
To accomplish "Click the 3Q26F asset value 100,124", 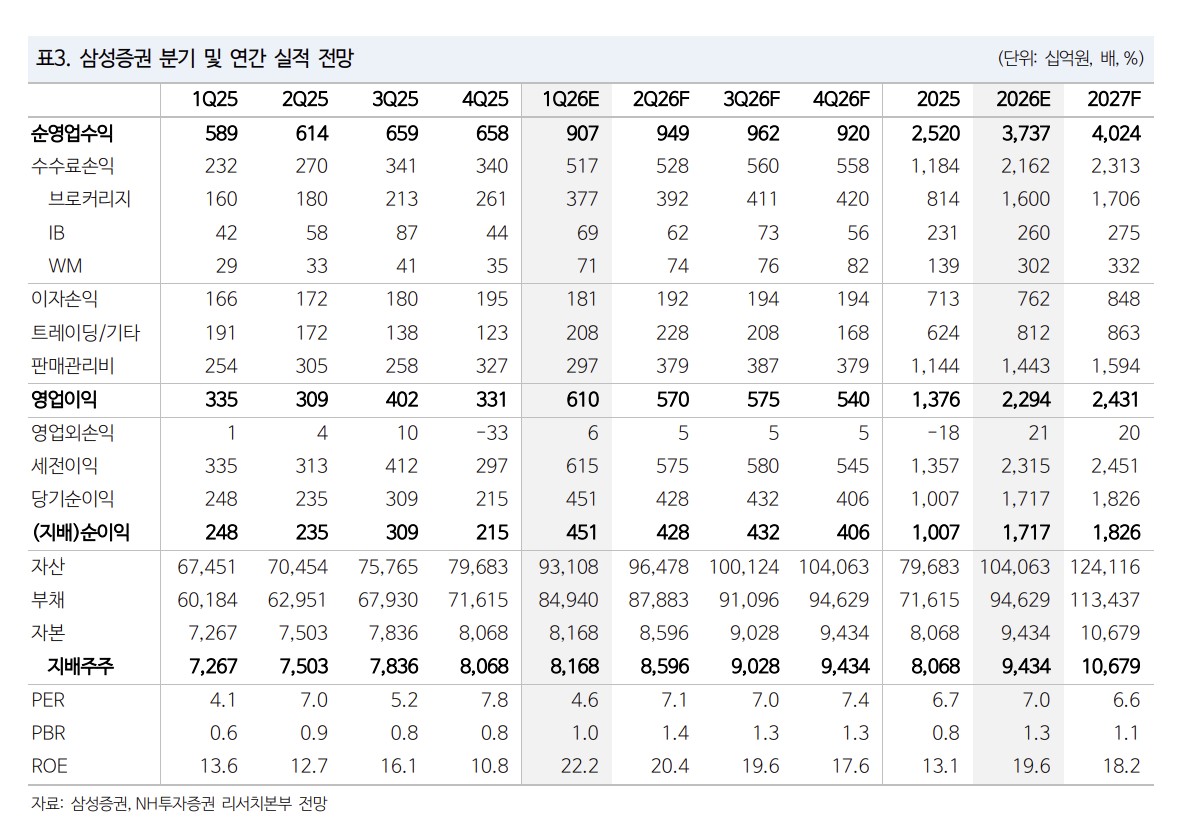I will pyautogui.click(x=744, y=567).
